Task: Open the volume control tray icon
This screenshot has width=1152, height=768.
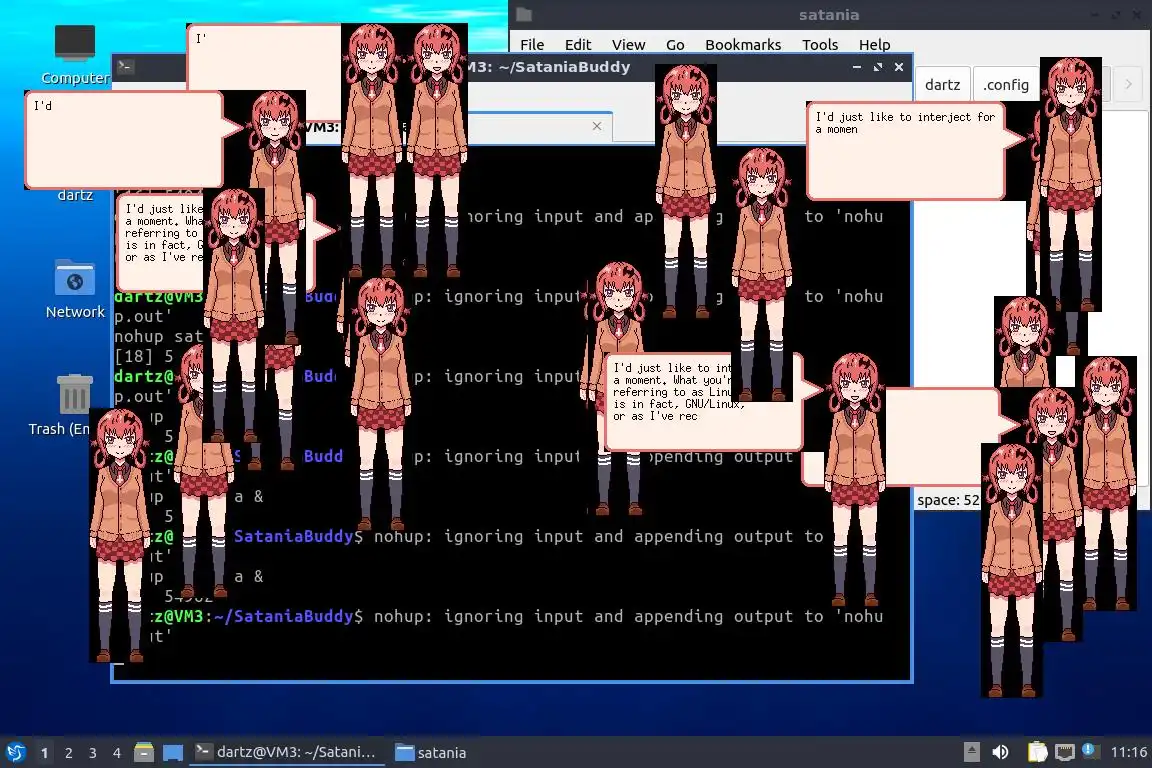Action: [1000, 752]
